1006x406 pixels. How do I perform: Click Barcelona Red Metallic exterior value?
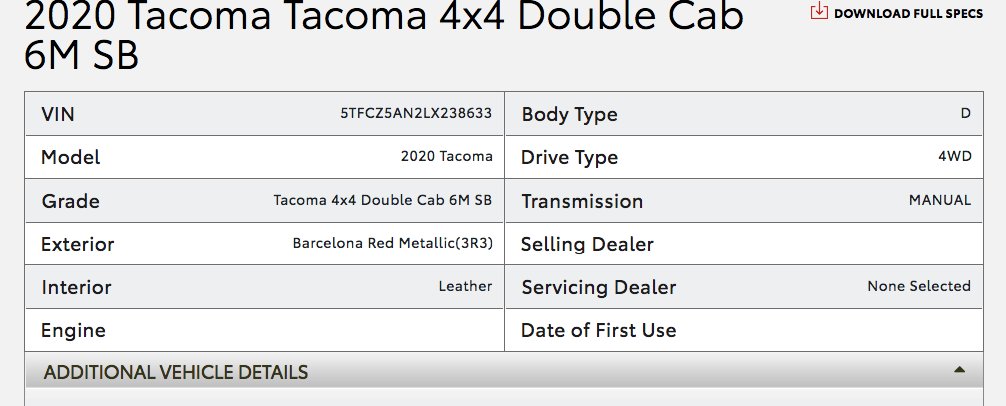(x=393, y=243)
